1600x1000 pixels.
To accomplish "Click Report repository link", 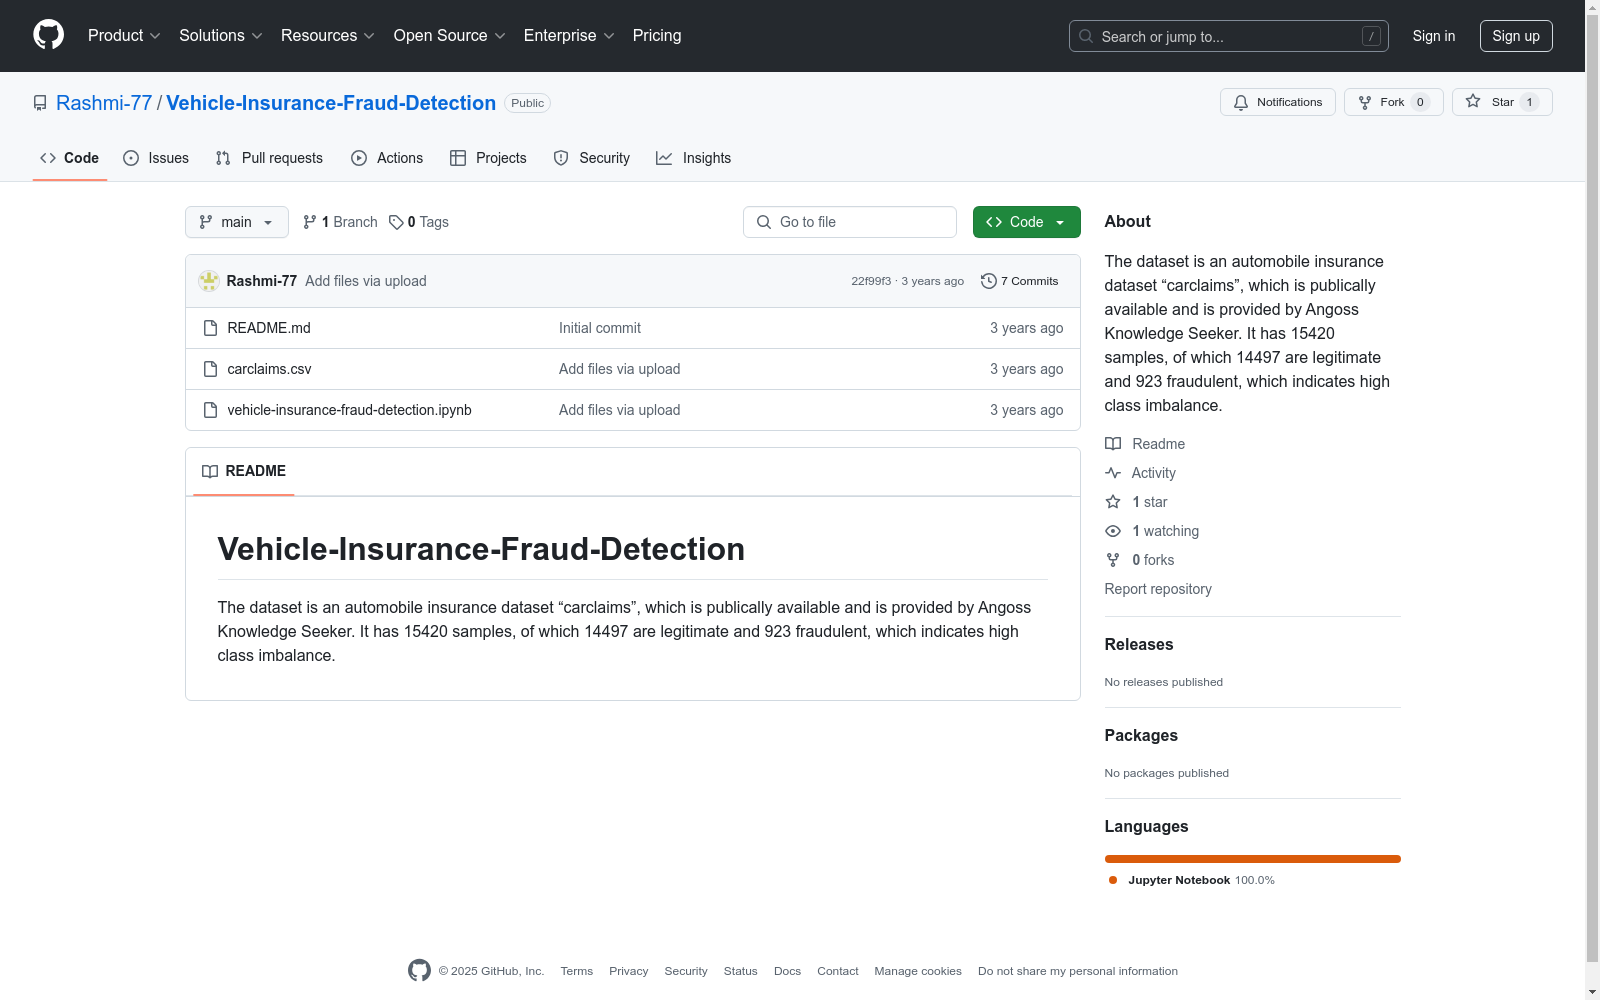I will pyautogui.click(x=1158, y=589).
